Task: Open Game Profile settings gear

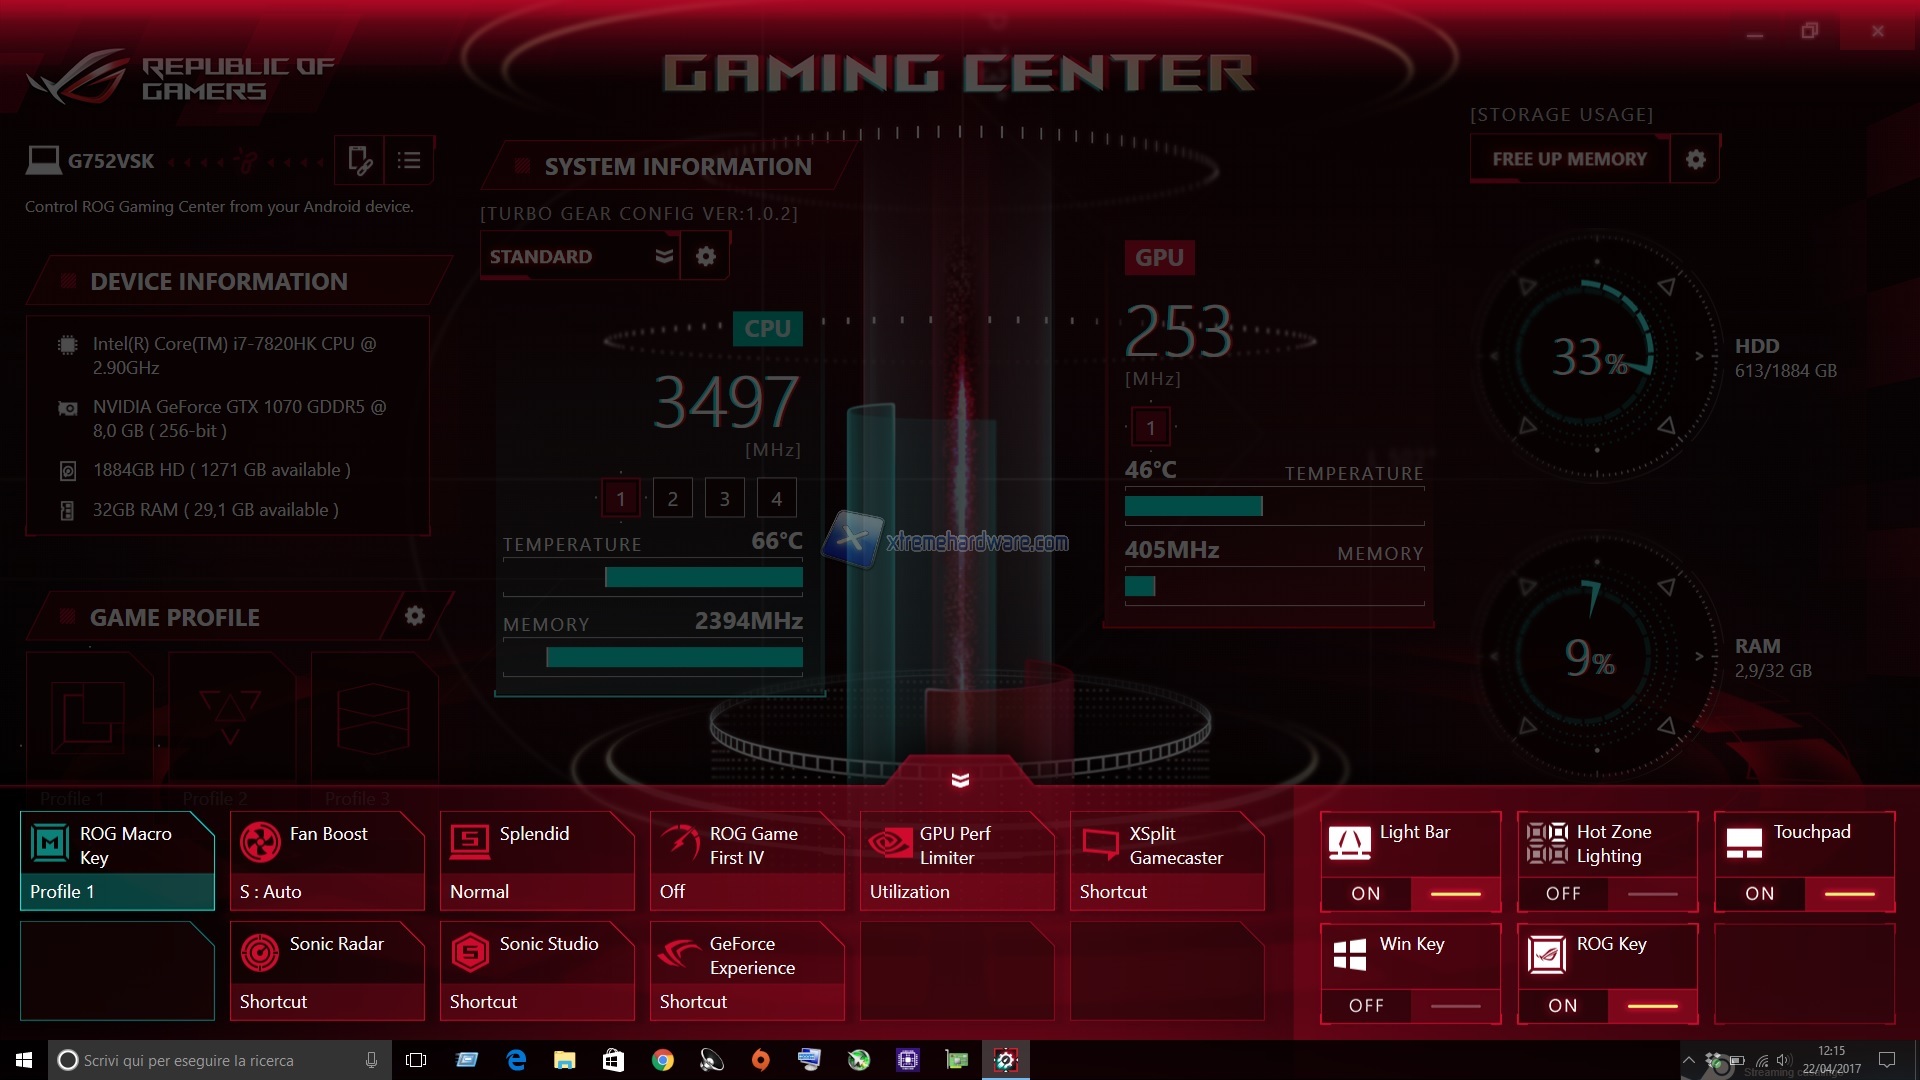Action: (415, 616)
